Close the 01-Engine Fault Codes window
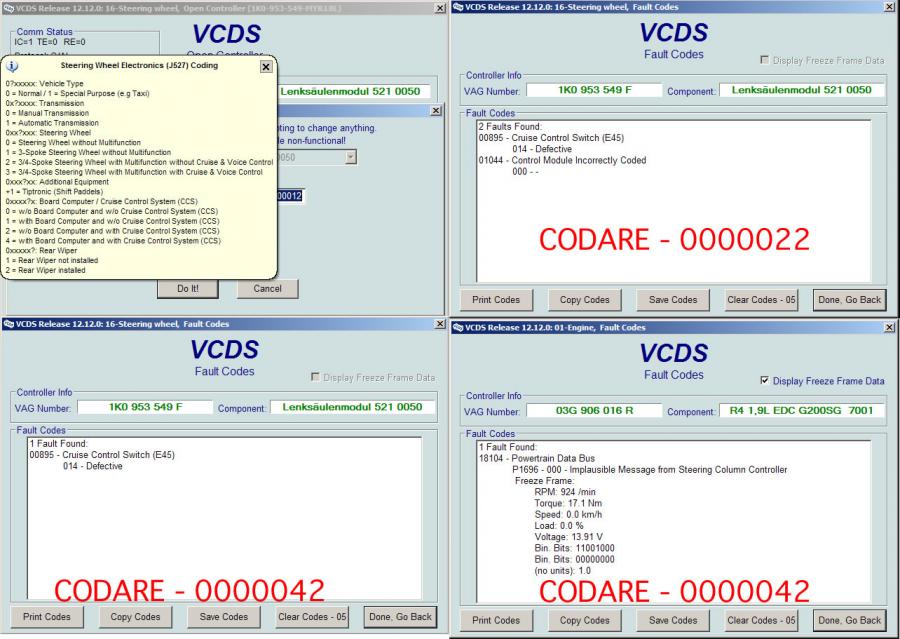This screenshot has height=639, width=900. coord(890,328)
